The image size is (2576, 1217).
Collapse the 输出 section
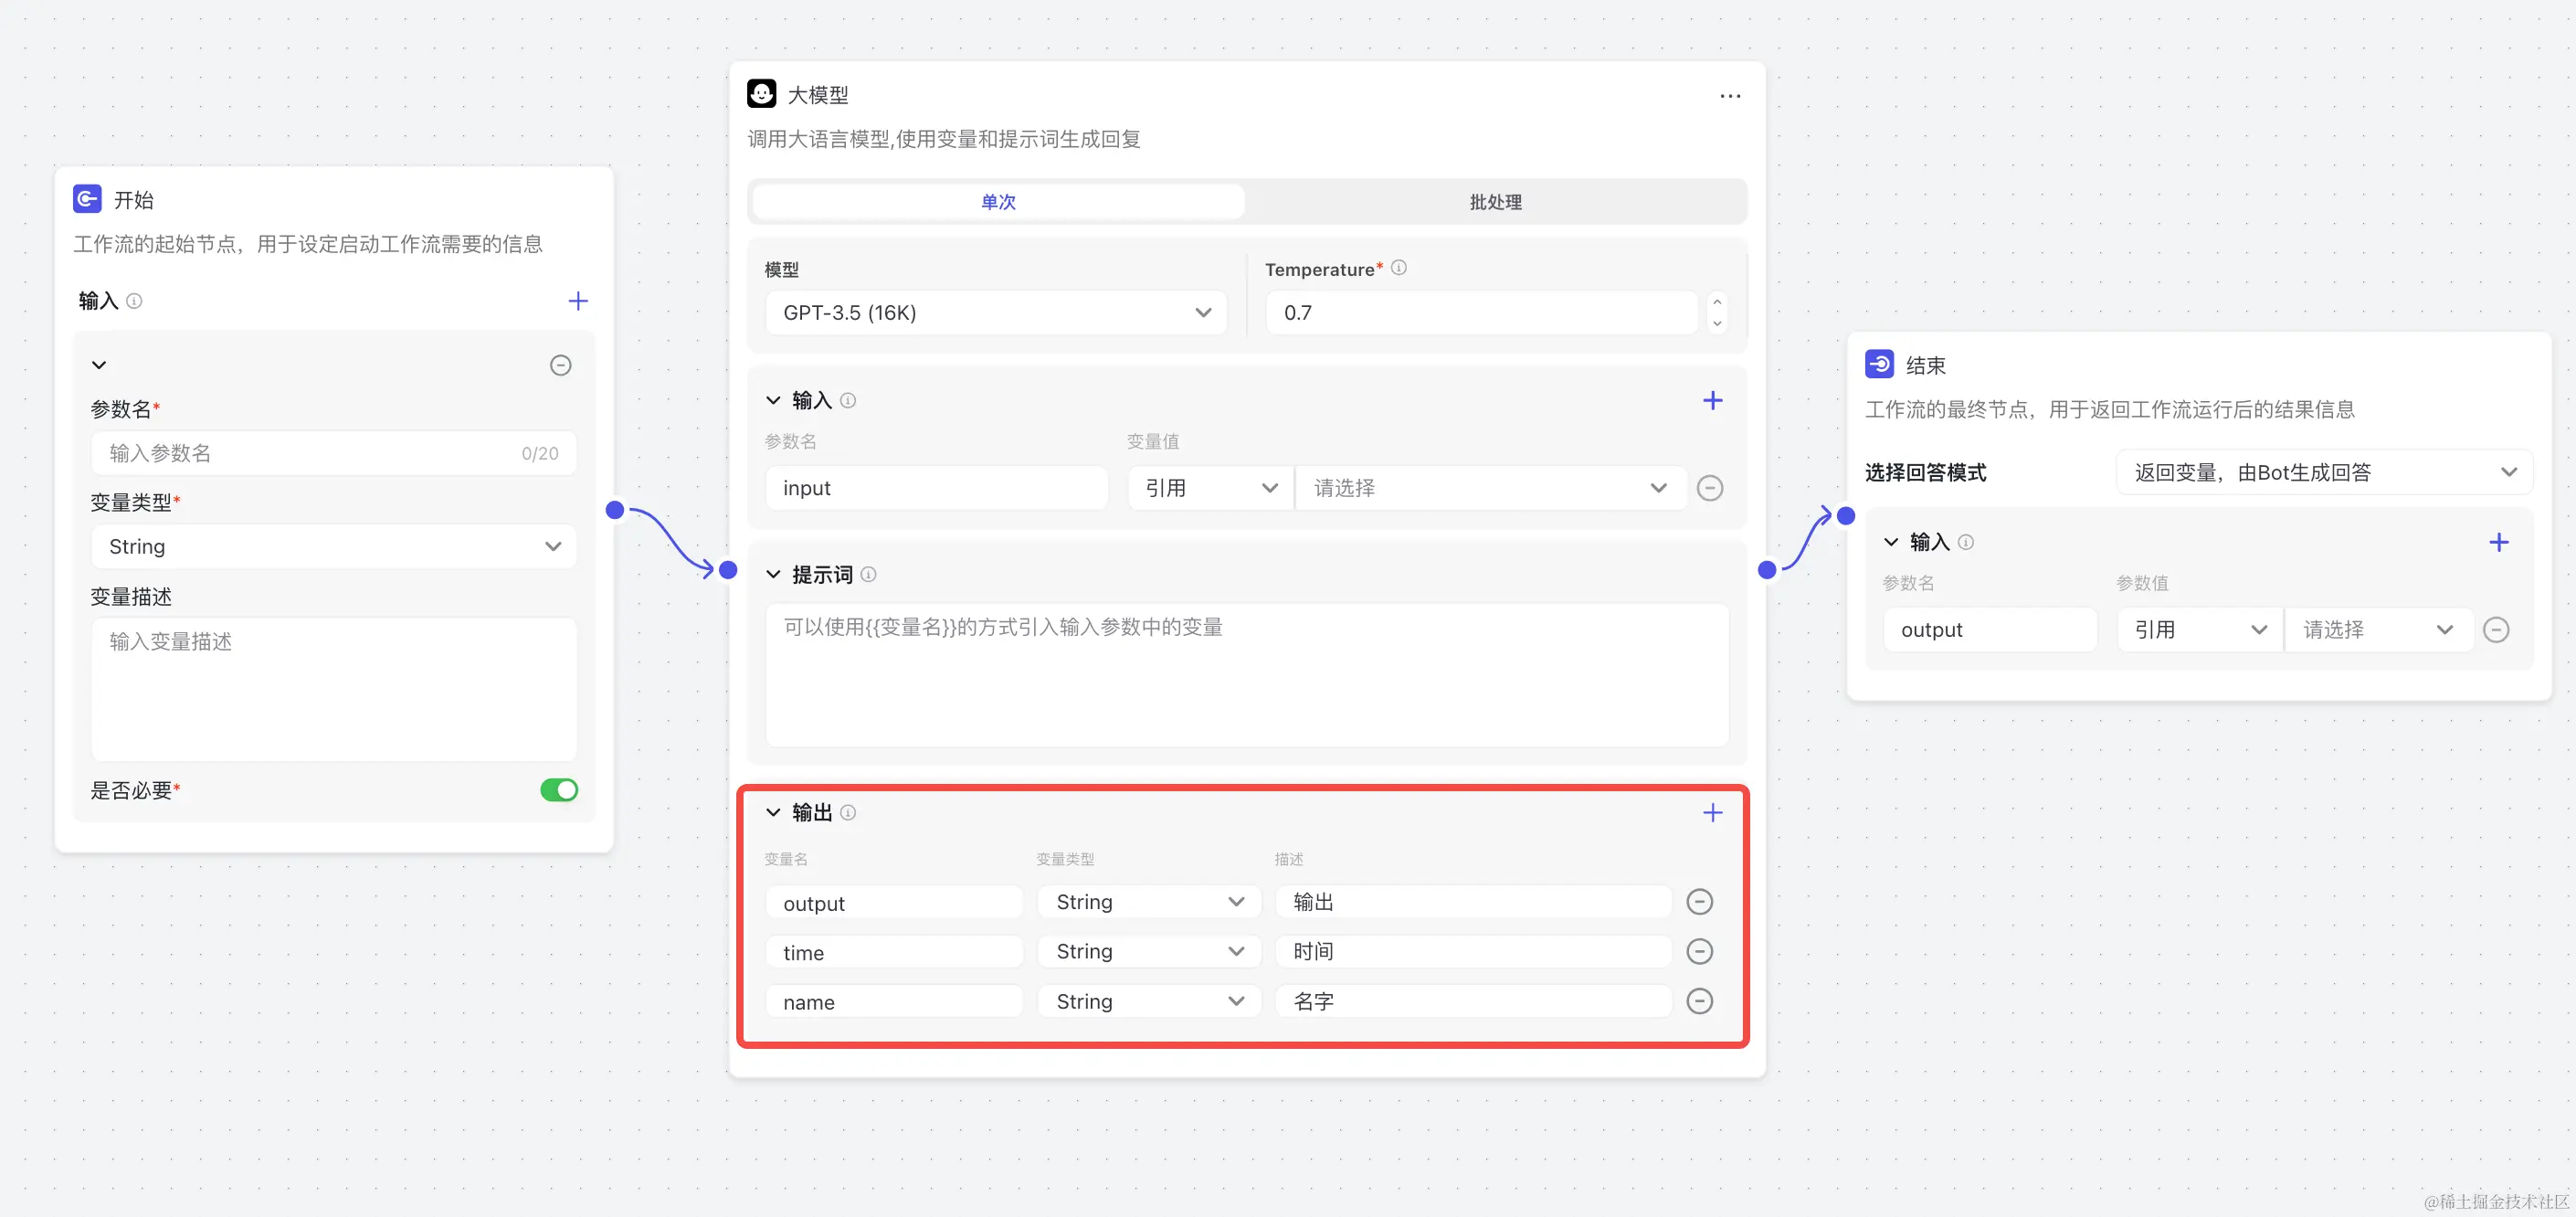772,812
